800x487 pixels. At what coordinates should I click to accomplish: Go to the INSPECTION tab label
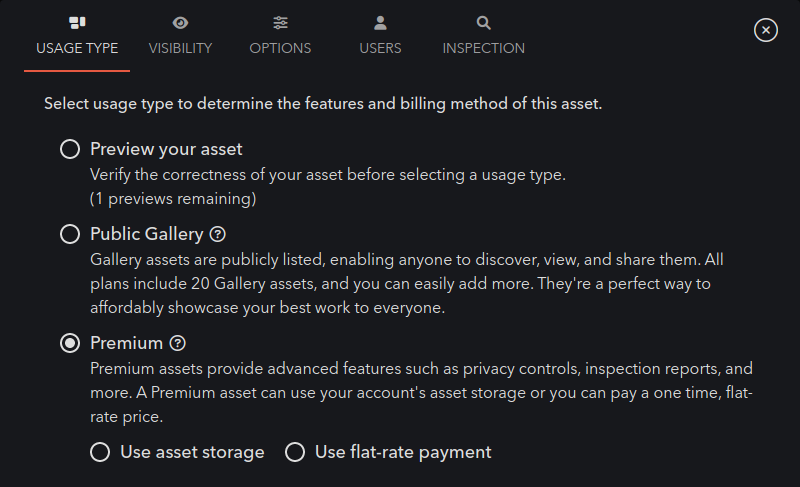coord(483,48)
